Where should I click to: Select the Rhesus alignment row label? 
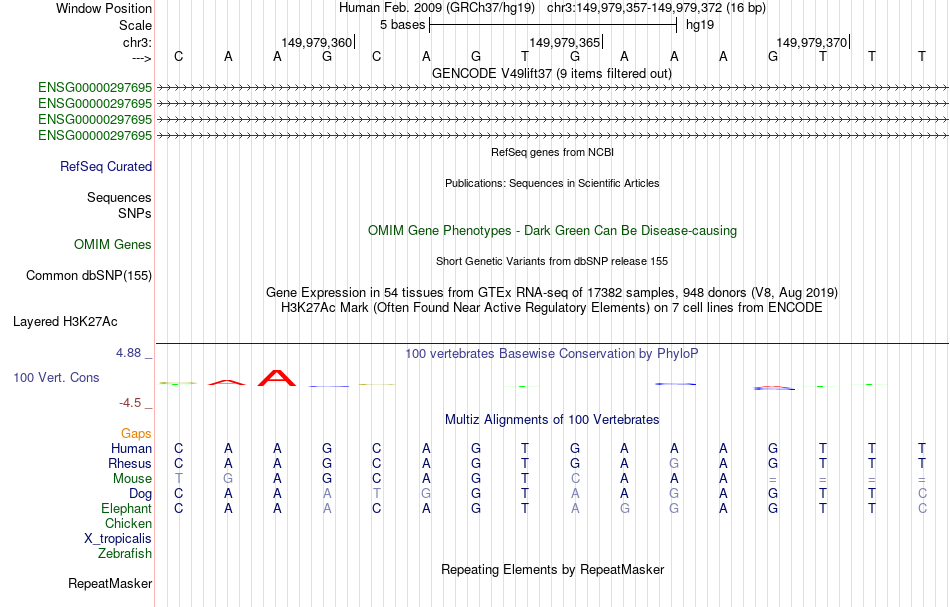click(130, 463)
